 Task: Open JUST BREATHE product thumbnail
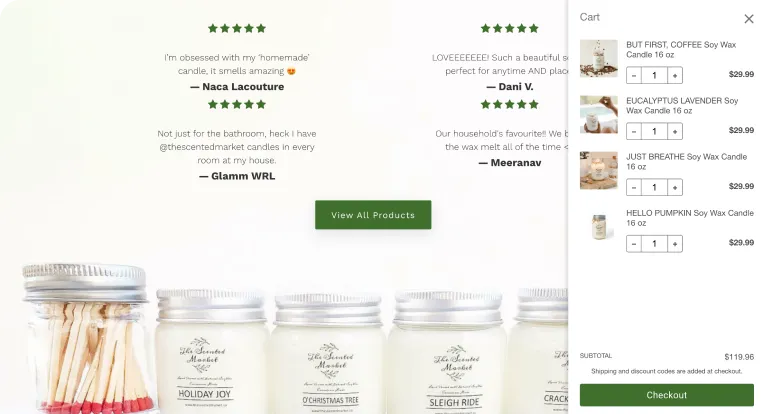pos(599,170)
